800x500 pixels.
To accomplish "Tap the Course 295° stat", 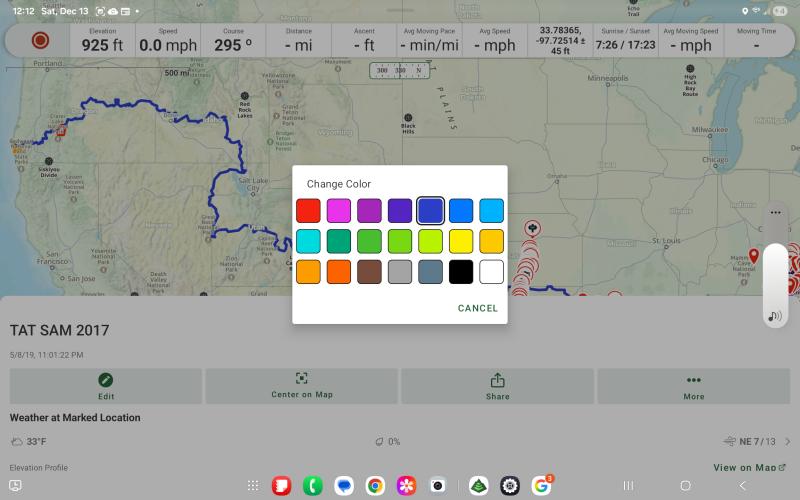I will pos(233,40).
